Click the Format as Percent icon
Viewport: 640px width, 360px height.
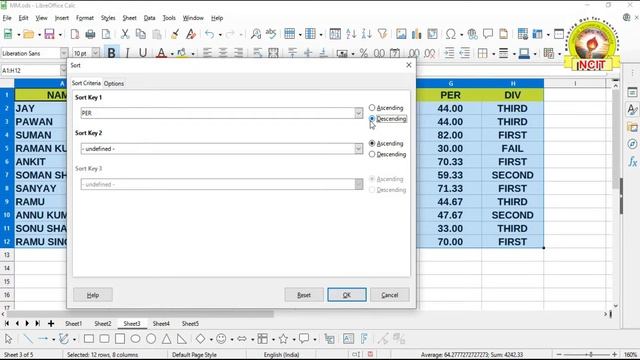364,53
